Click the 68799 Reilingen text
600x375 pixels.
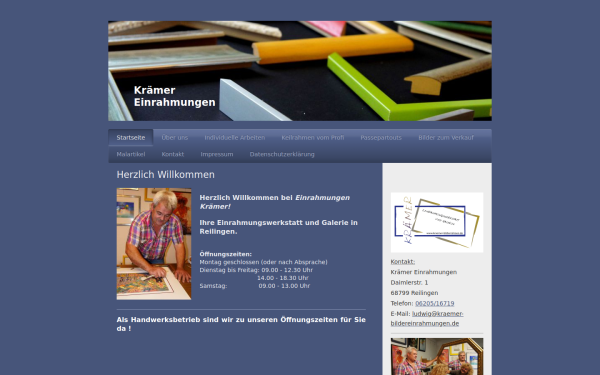pyautogui.click(x=414, y=293)
